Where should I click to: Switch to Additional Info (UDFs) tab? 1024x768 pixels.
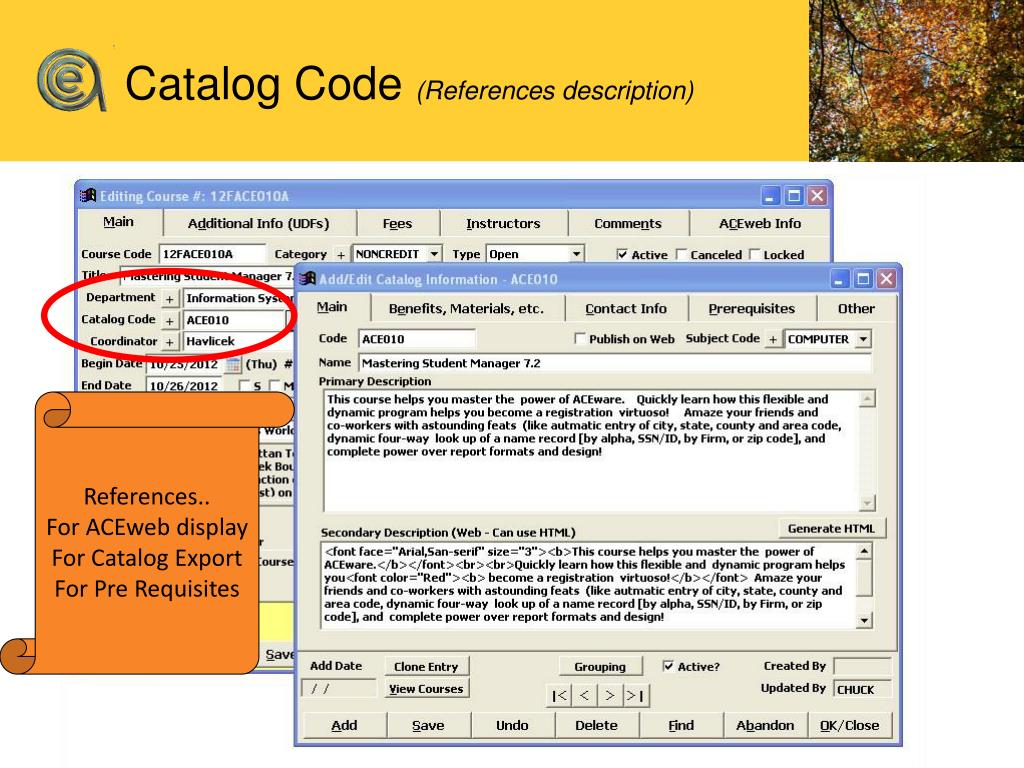(x=259, y=223)
